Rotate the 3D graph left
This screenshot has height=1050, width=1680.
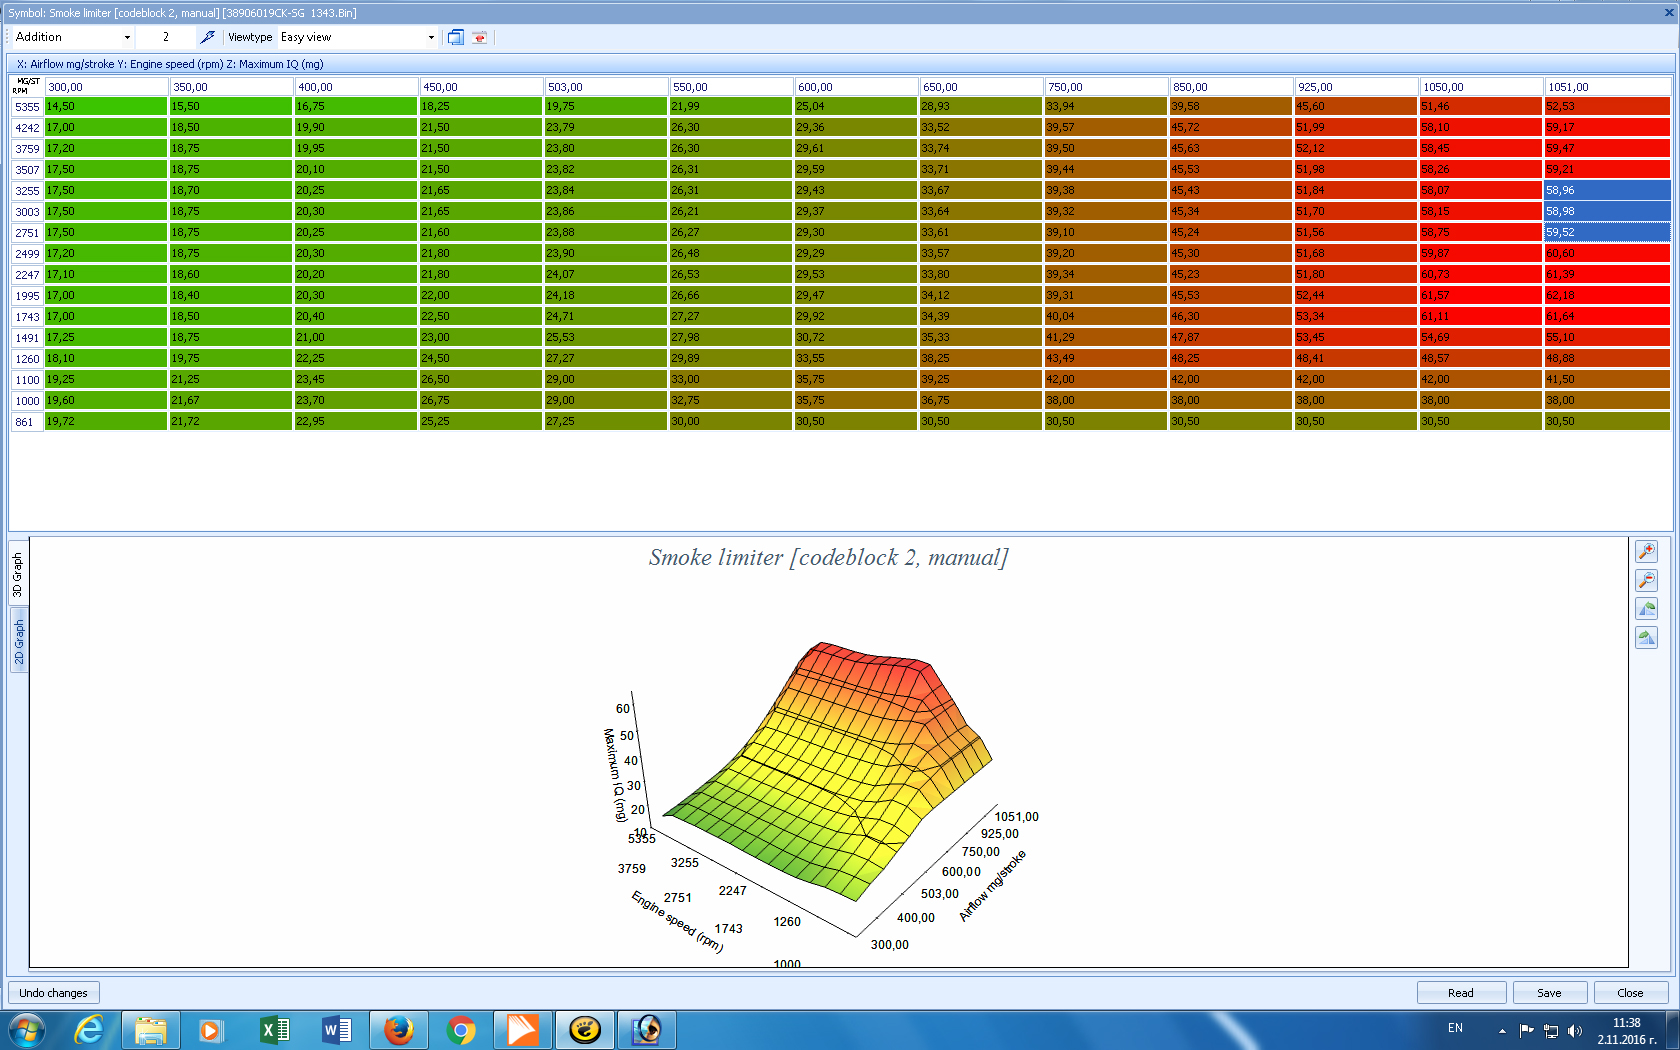coord(1646,609)
